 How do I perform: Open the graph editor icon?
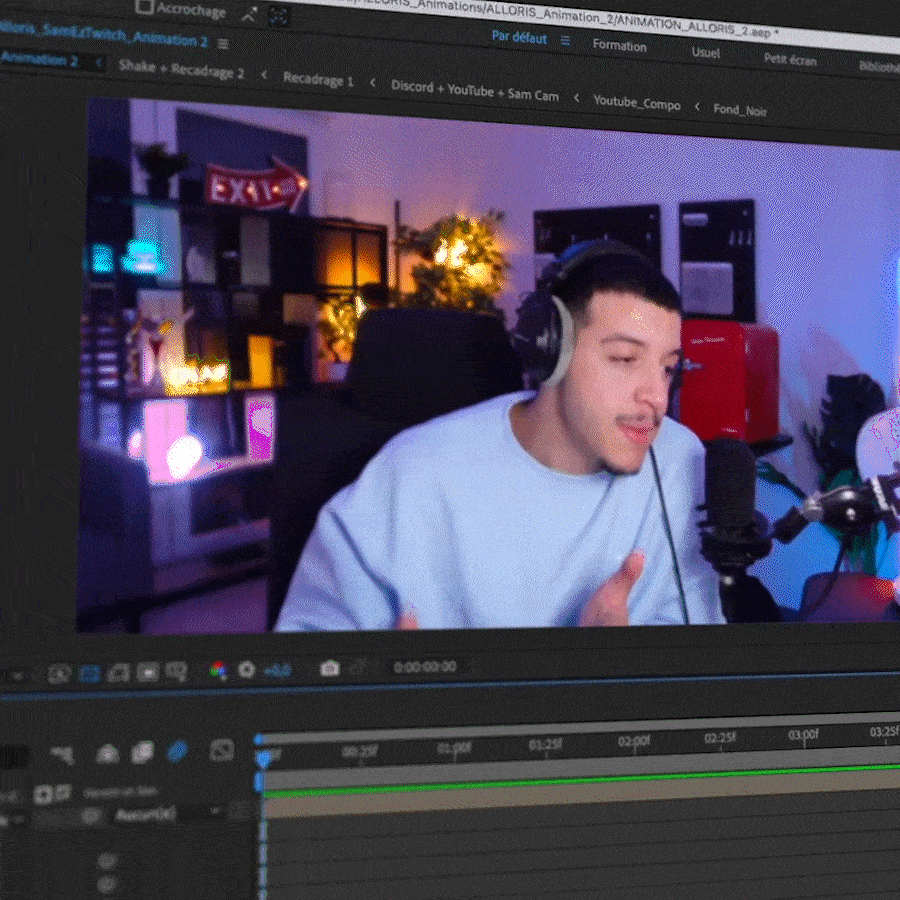(221, 749)
